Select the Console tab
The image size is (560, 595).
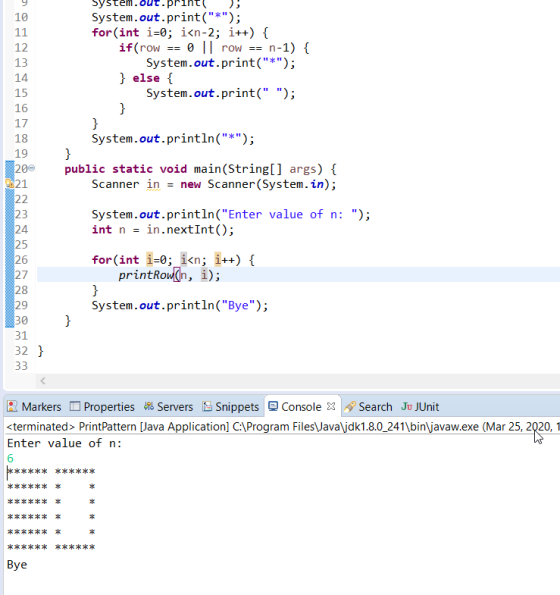click(x=301, y=407)
